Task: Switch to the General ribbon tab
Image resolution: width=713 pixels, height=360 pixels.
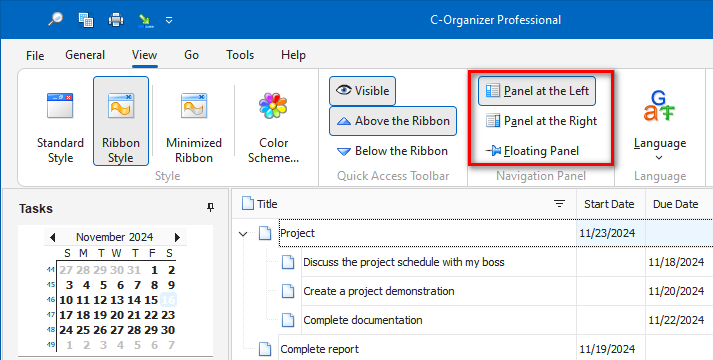Action: pos(85,55)
